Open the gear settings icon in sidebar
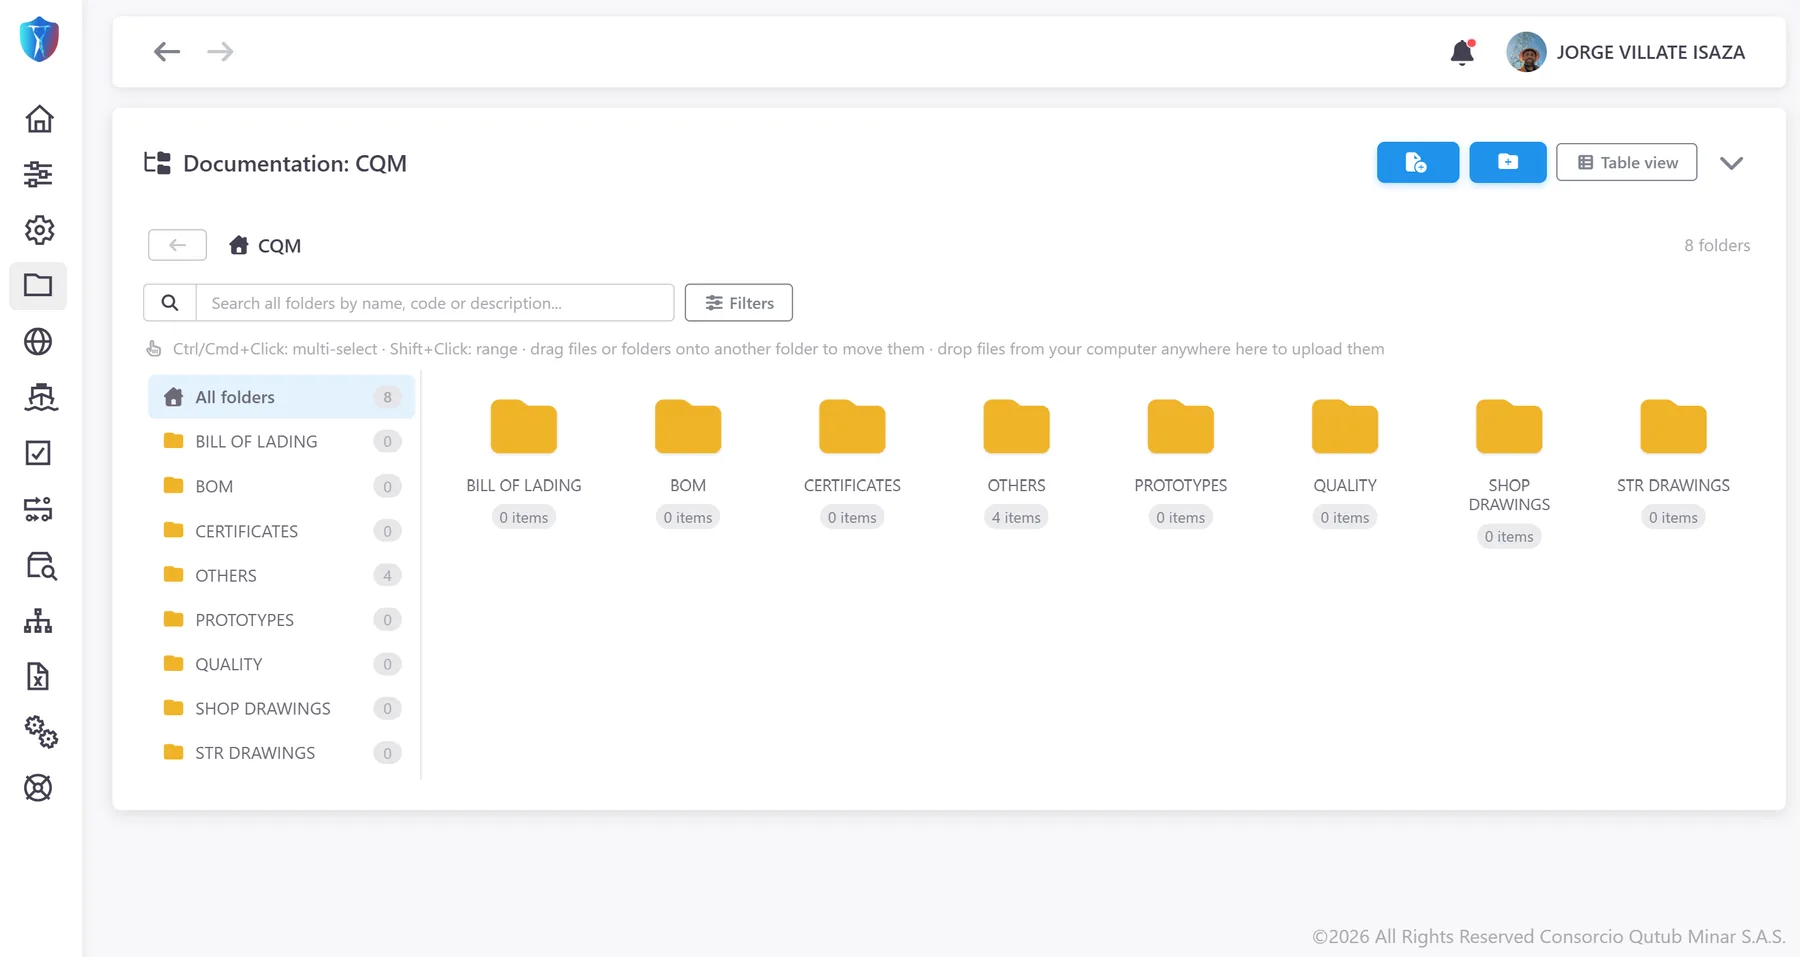 pyautogui.click(x=39, y=230)
